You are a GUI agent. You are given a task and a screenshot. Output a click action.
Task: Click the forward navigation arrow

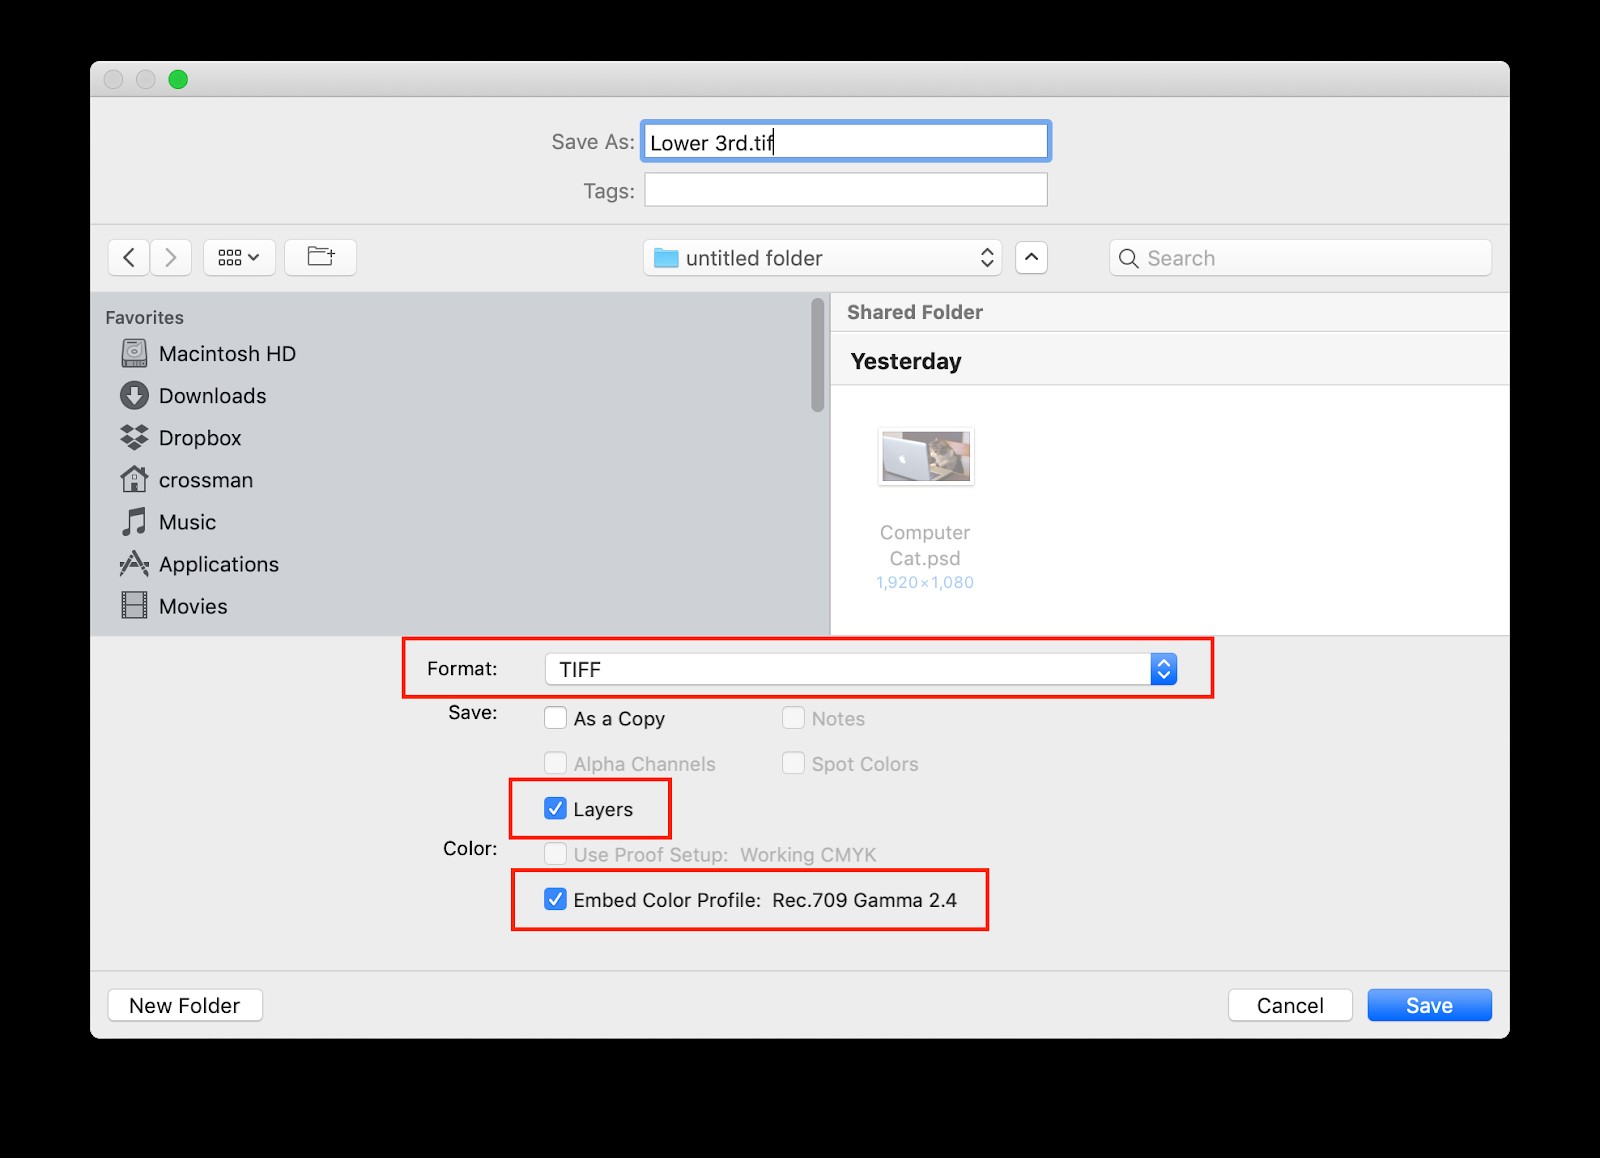pyautogui.click(x=171, y=257)
